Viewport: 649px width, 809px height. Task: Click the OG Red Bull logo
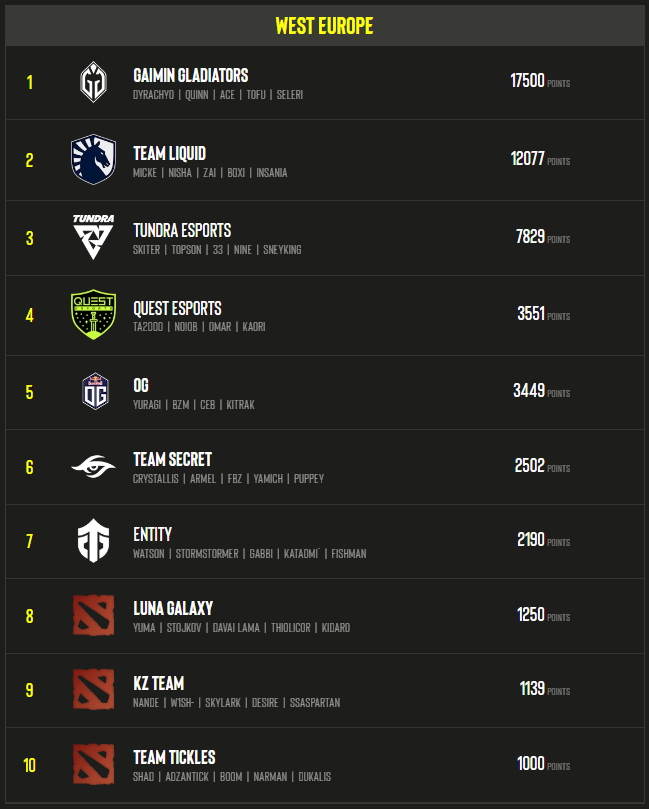point(95,392)
